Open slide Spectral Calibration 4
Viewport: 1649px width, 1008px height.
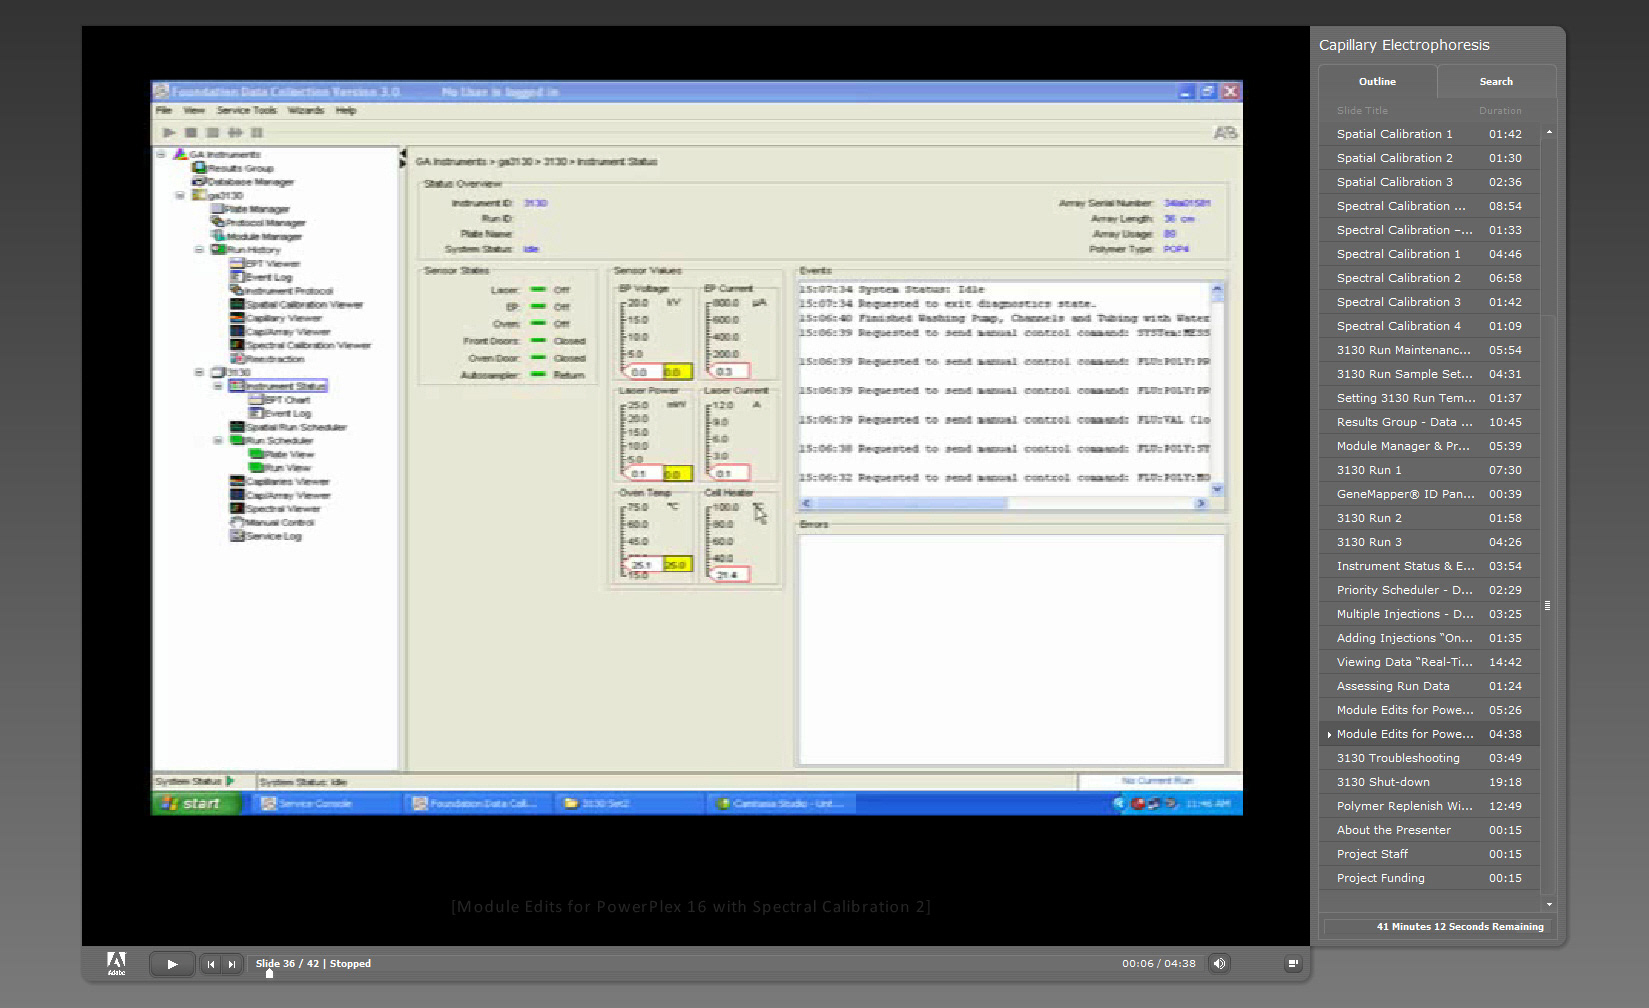[x=1430, y=326]
